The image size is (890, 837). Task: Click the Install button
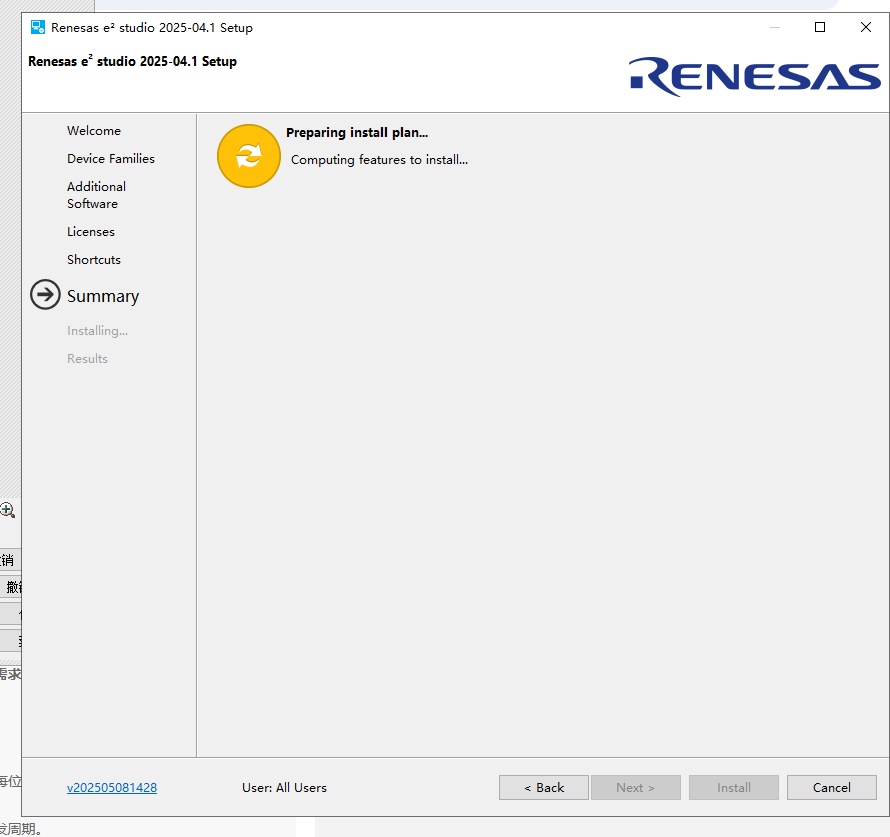coord(734,788)
